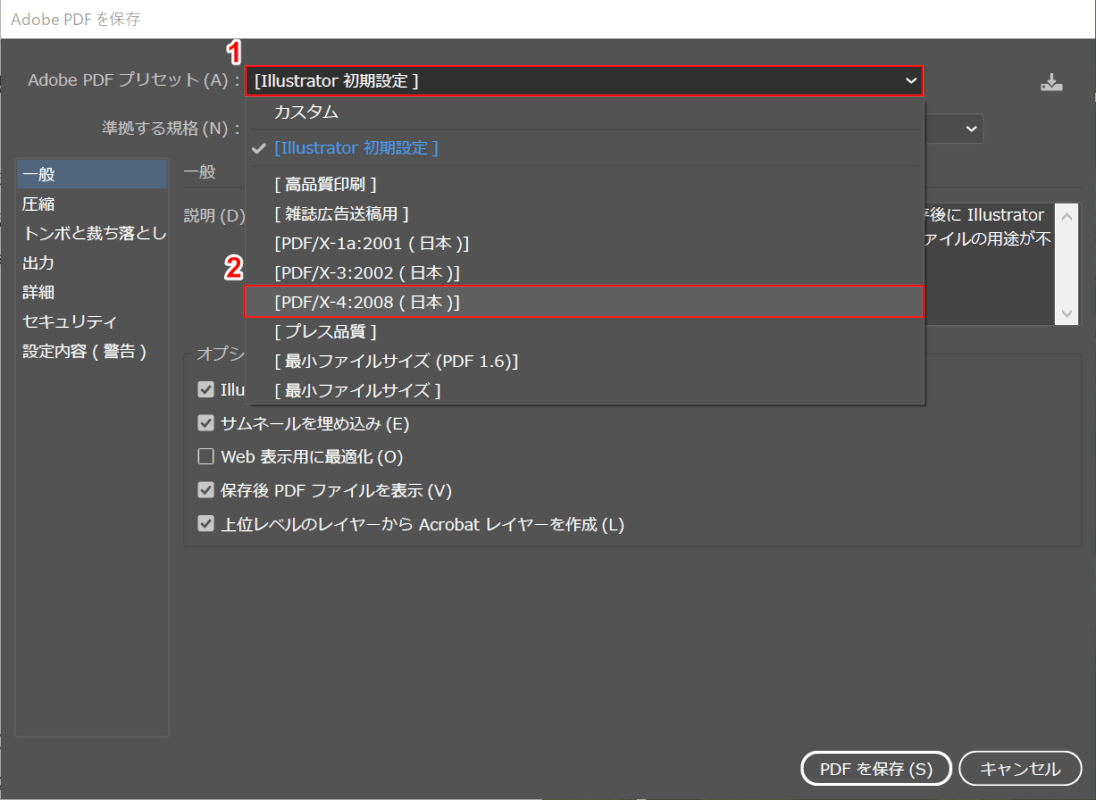Toggle Acrobat レイヤーを作成 checkbox
This screenshot has width=1096, height=800.
click(x=206, y=524)
